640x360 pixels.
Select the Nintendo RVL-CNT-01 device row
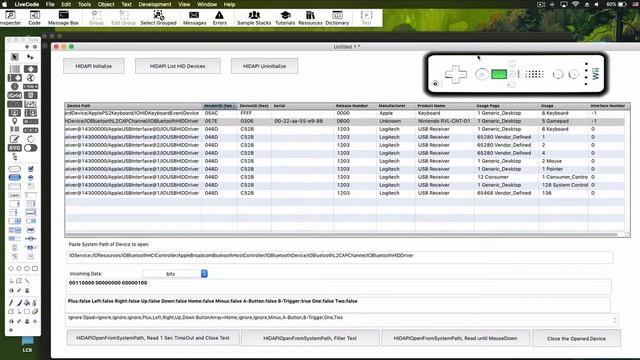pyautogui.click(x=344, y=121)
